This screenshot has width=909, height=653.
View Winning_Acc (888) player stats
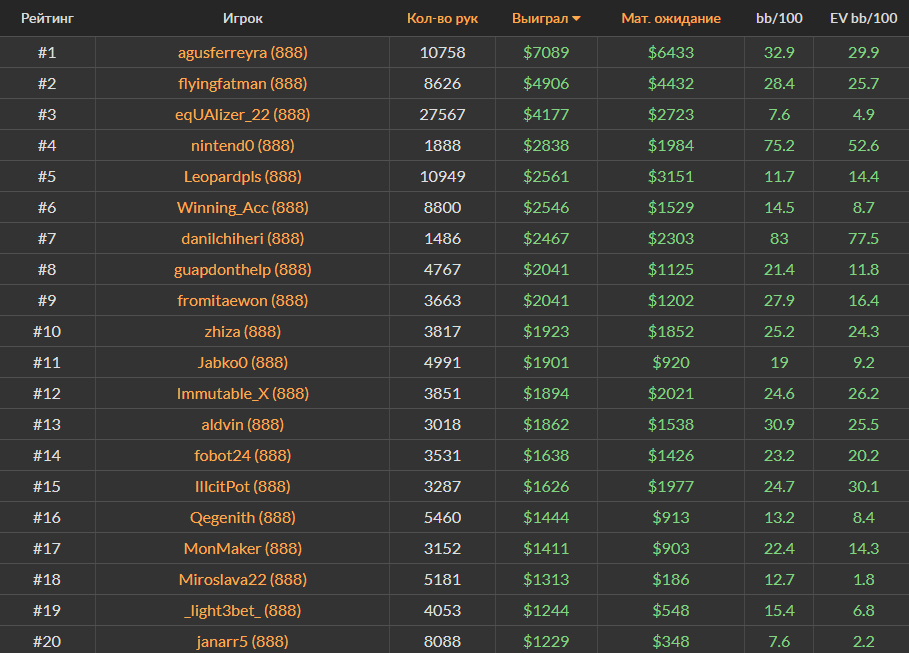[x=242, y=207]
